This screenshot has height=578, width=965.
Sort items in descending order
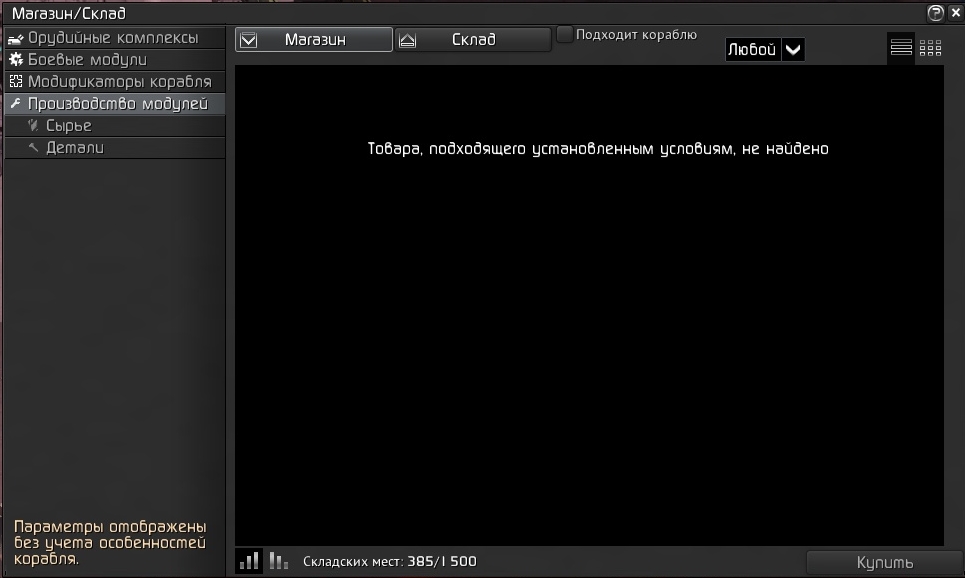(279, 561)
